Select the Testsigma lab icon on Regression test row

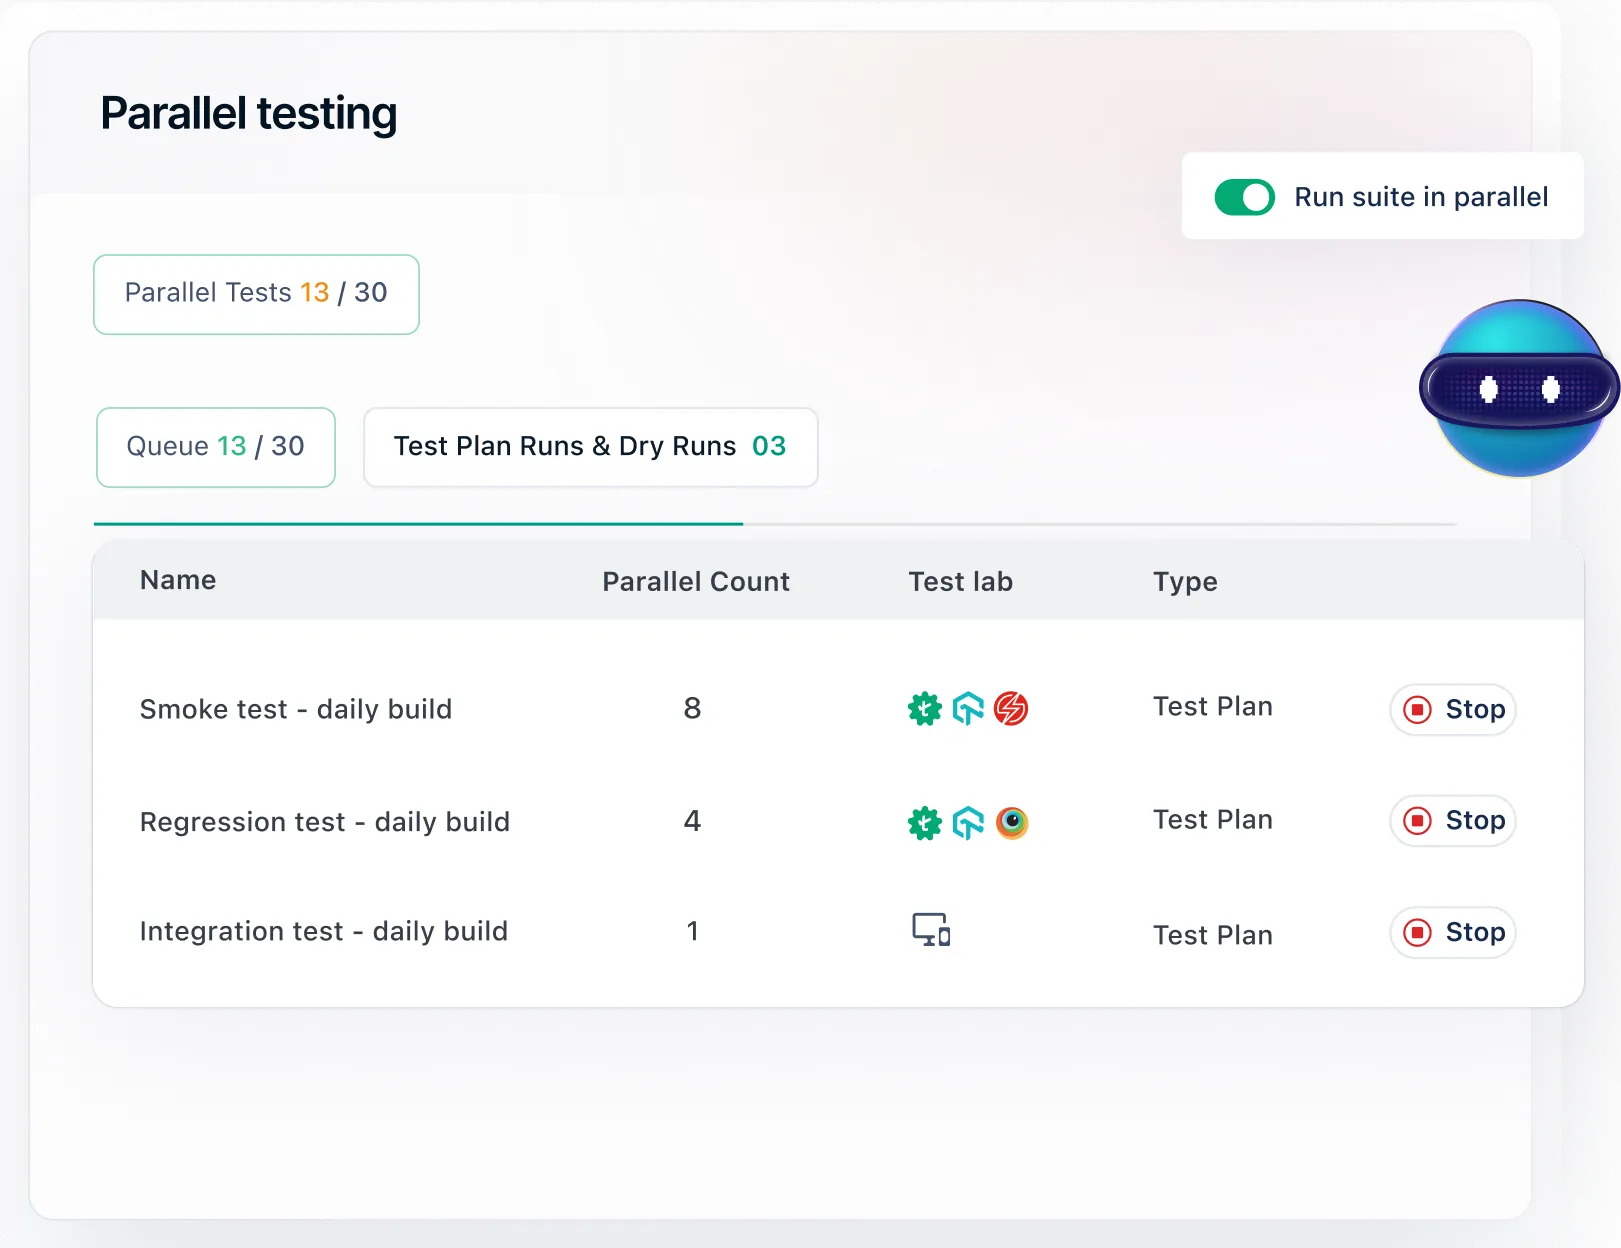point(925,823)
